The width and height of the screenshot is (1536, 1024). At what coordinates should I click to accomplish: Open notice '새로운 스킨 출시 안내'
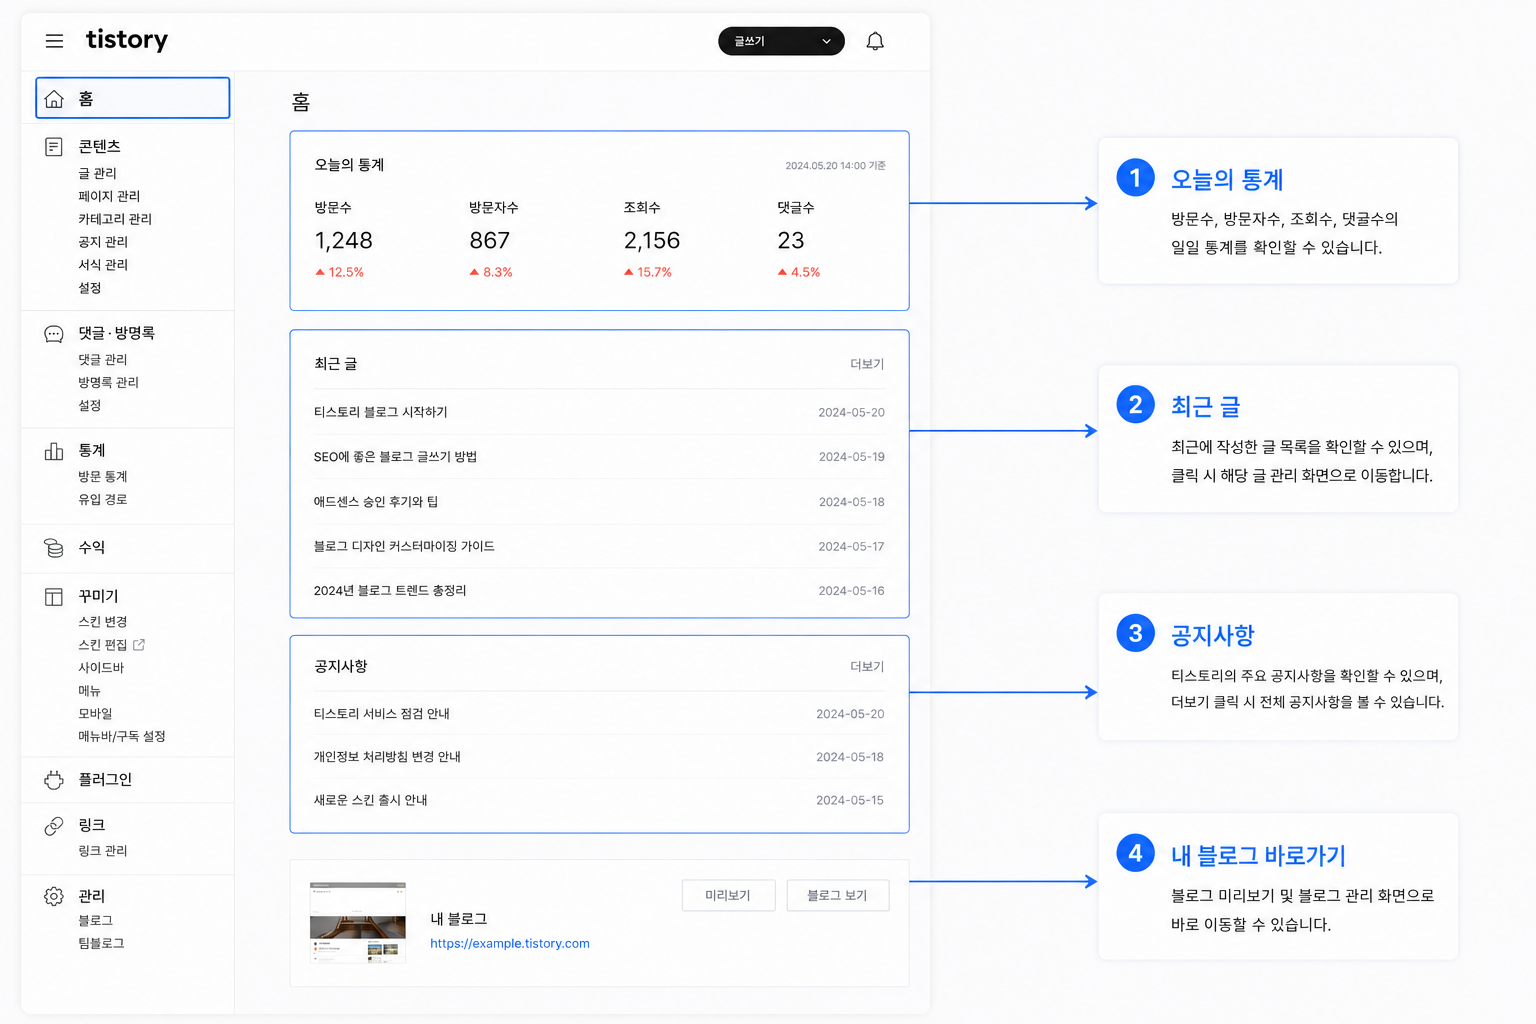point(371,800)
